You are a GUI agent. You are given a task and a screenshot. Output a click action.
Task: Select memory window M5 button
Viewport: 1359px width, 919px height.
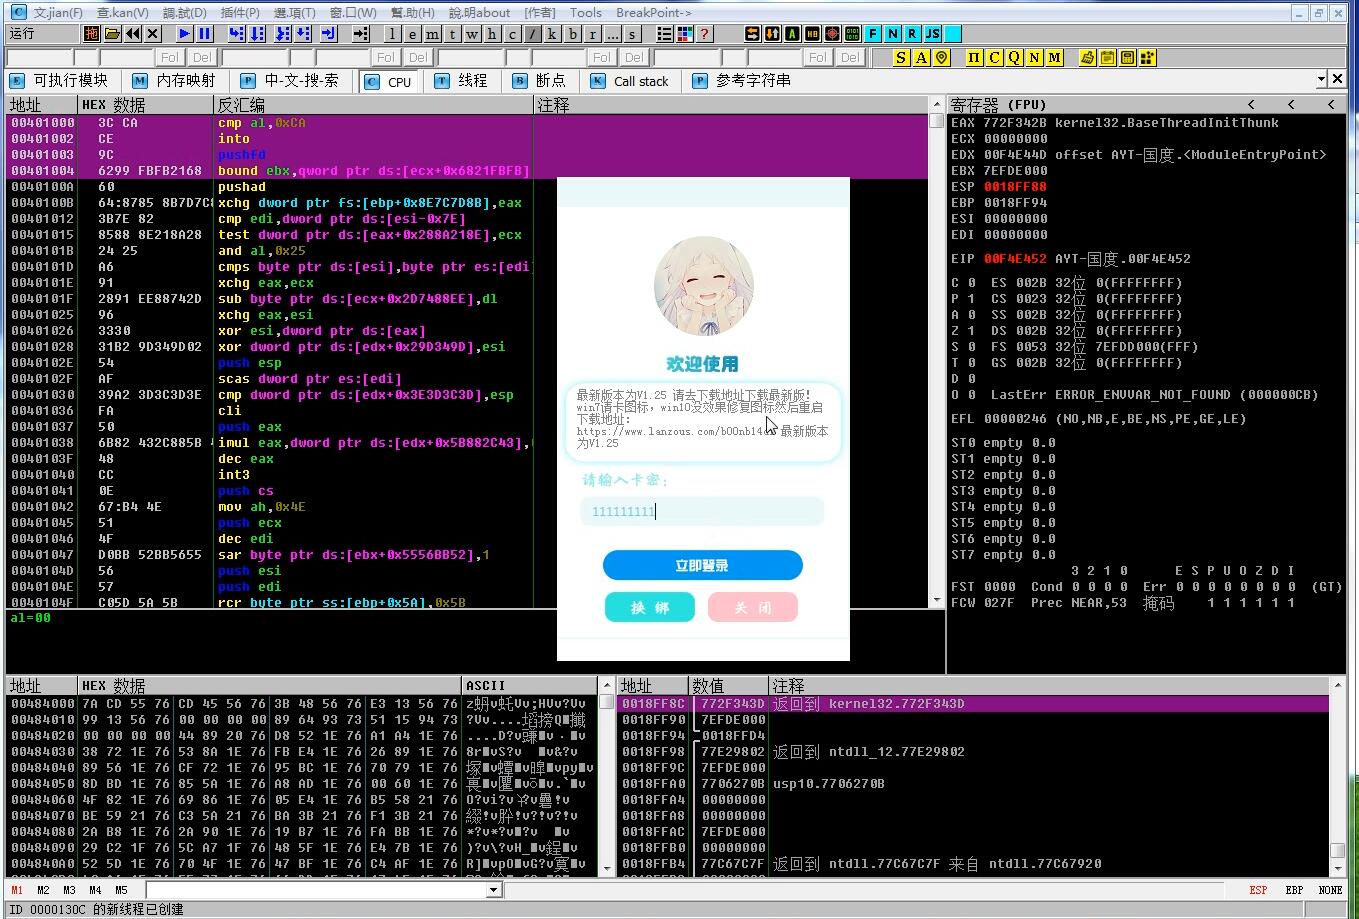pos(121,890)
